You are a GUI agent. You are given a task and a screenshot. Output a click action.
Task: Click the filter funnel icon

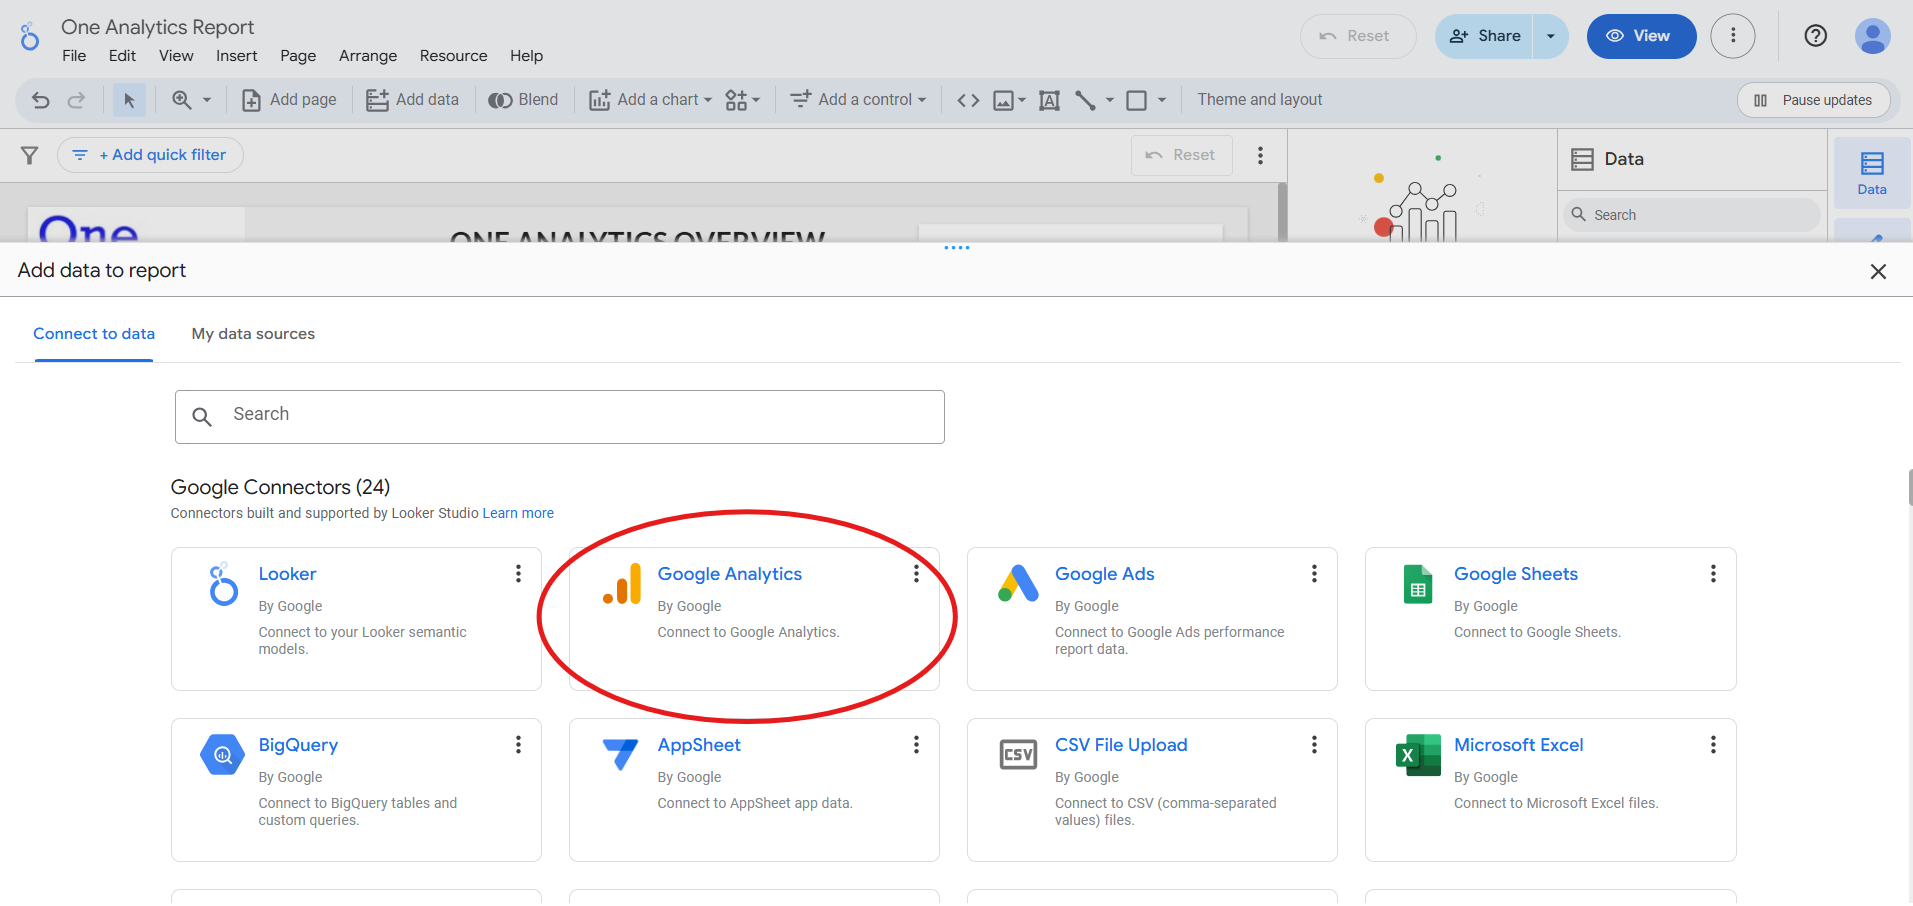30,155
